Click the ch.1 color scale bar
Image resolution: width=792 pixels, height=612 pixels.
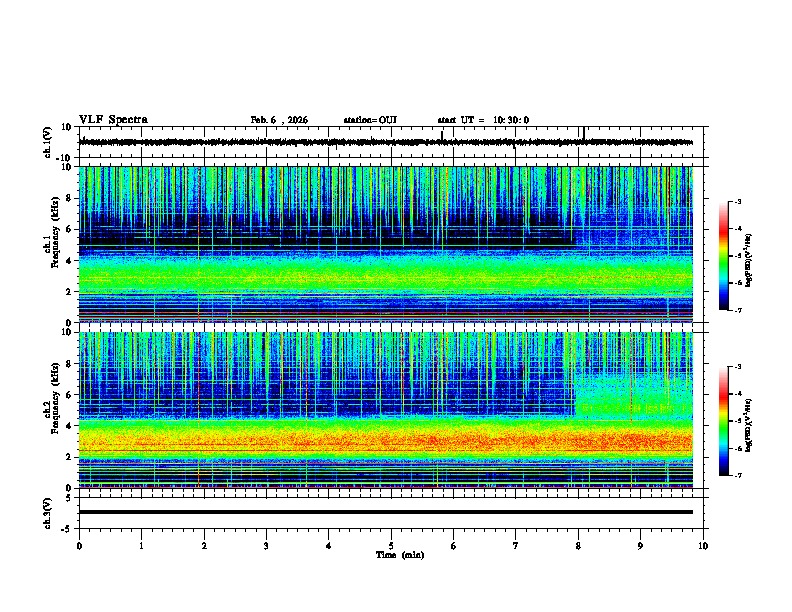(x=724, y=256)
